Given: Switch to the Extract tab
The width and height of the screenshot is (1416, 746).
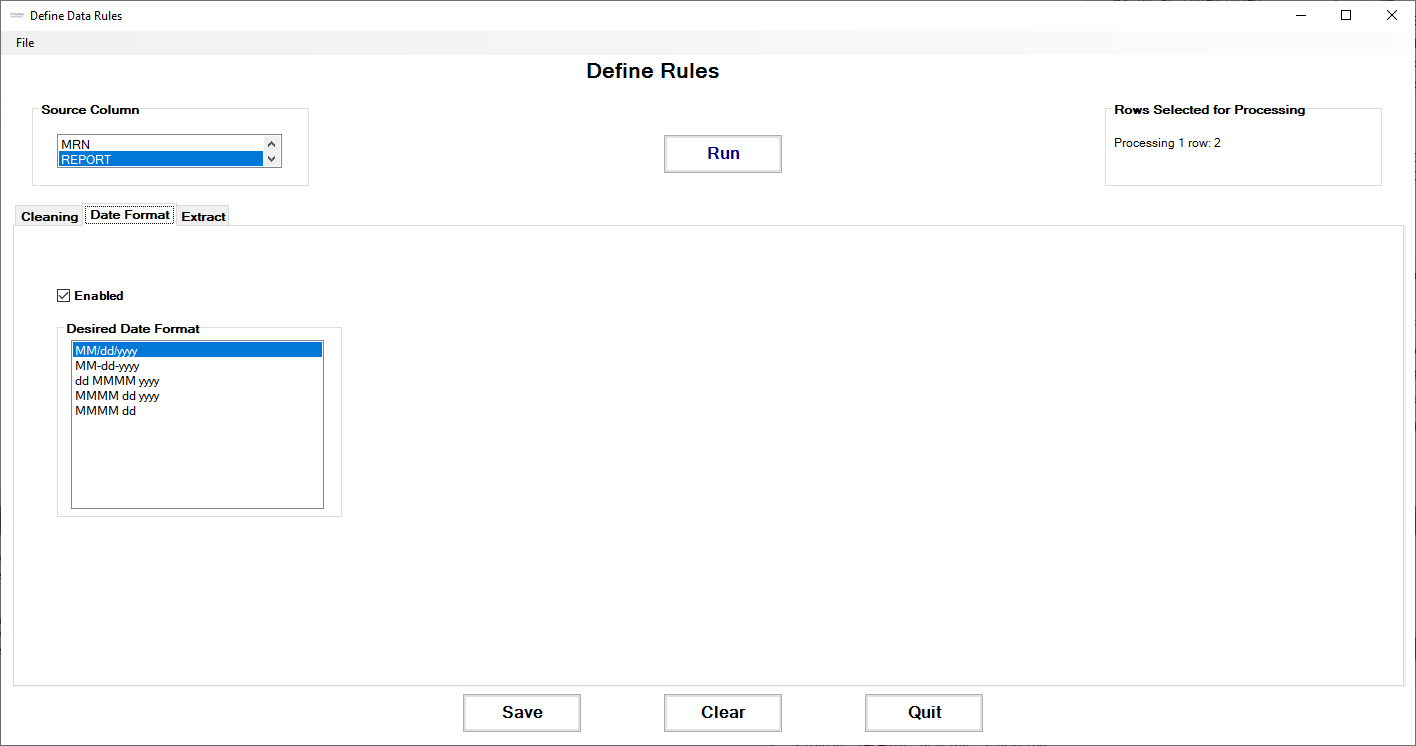Looking at the screenshot, I should pos(203,216).
